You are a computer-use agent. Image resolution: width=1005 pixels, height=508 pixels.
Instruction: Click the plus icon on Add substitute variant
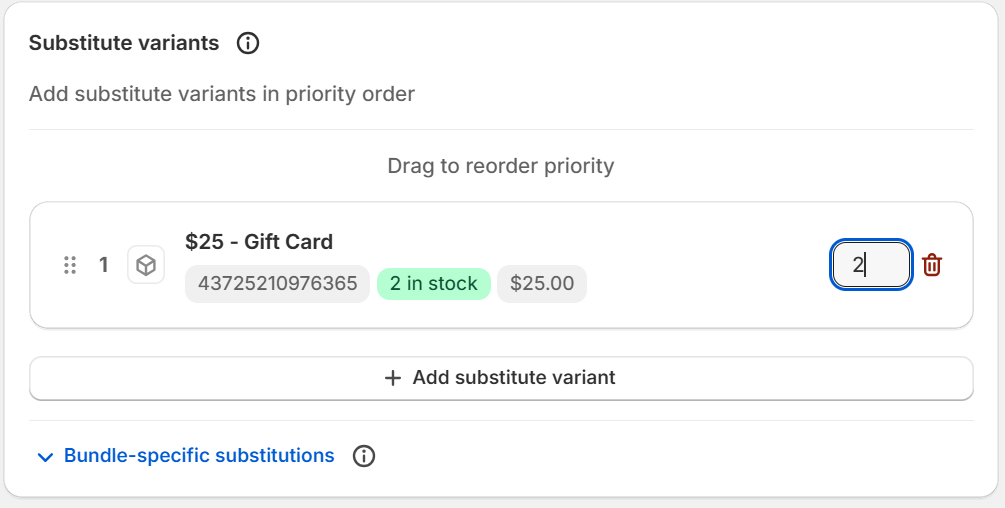[x=393, y=378]
